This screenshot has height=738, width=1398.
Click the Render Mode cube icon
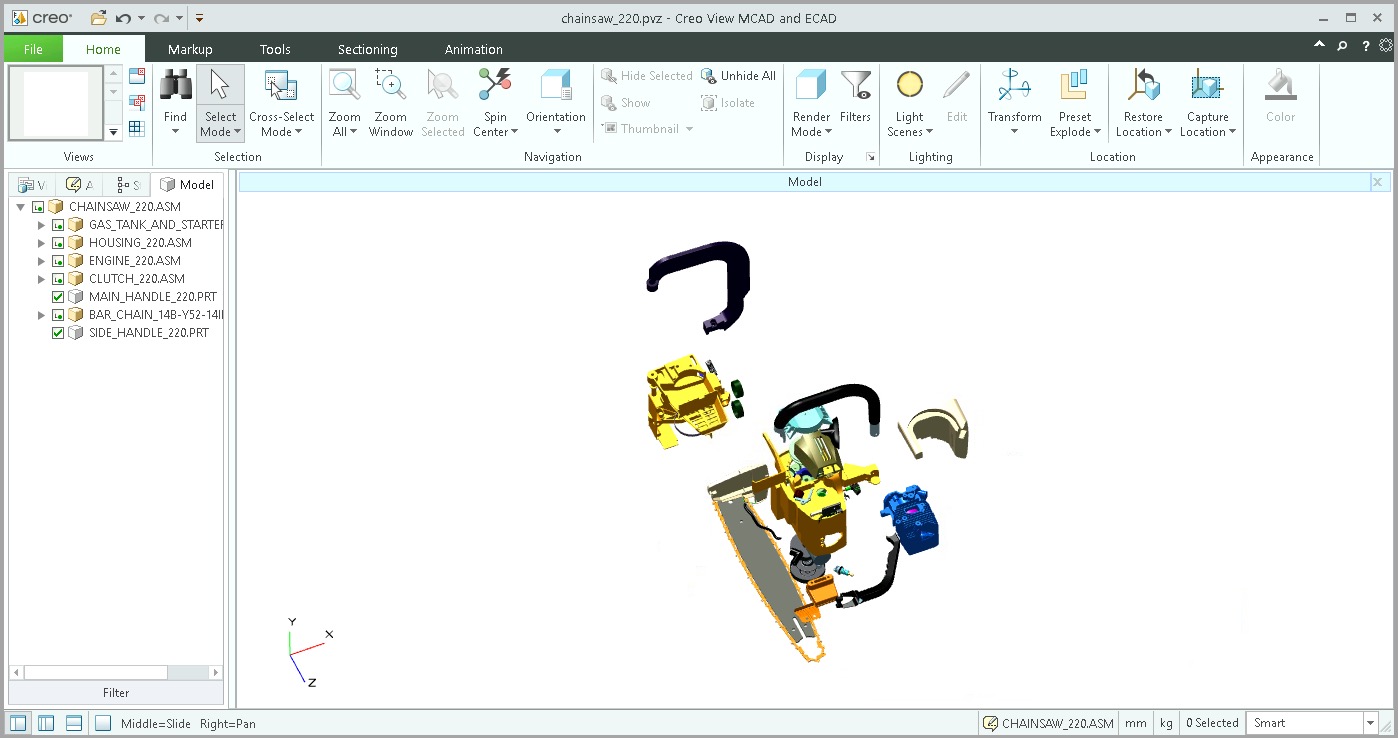[x=810, y=87]
